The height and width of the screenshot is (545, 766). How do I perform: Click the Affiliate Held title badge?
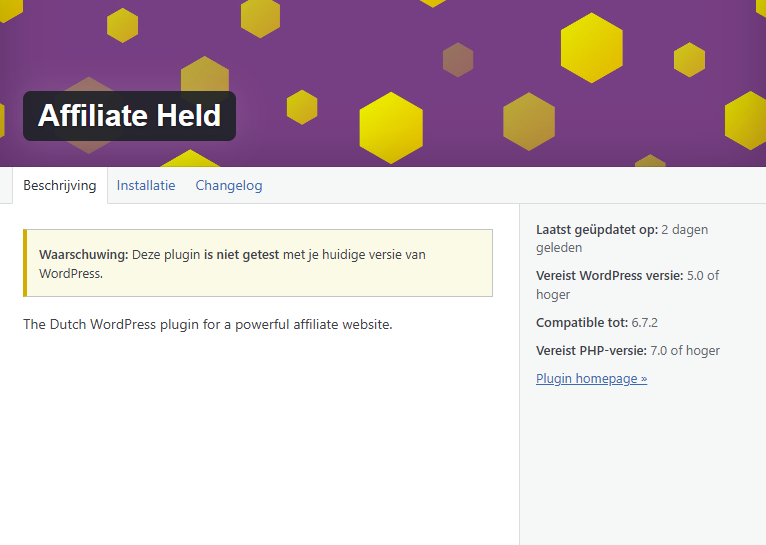(x=129, y=116)
